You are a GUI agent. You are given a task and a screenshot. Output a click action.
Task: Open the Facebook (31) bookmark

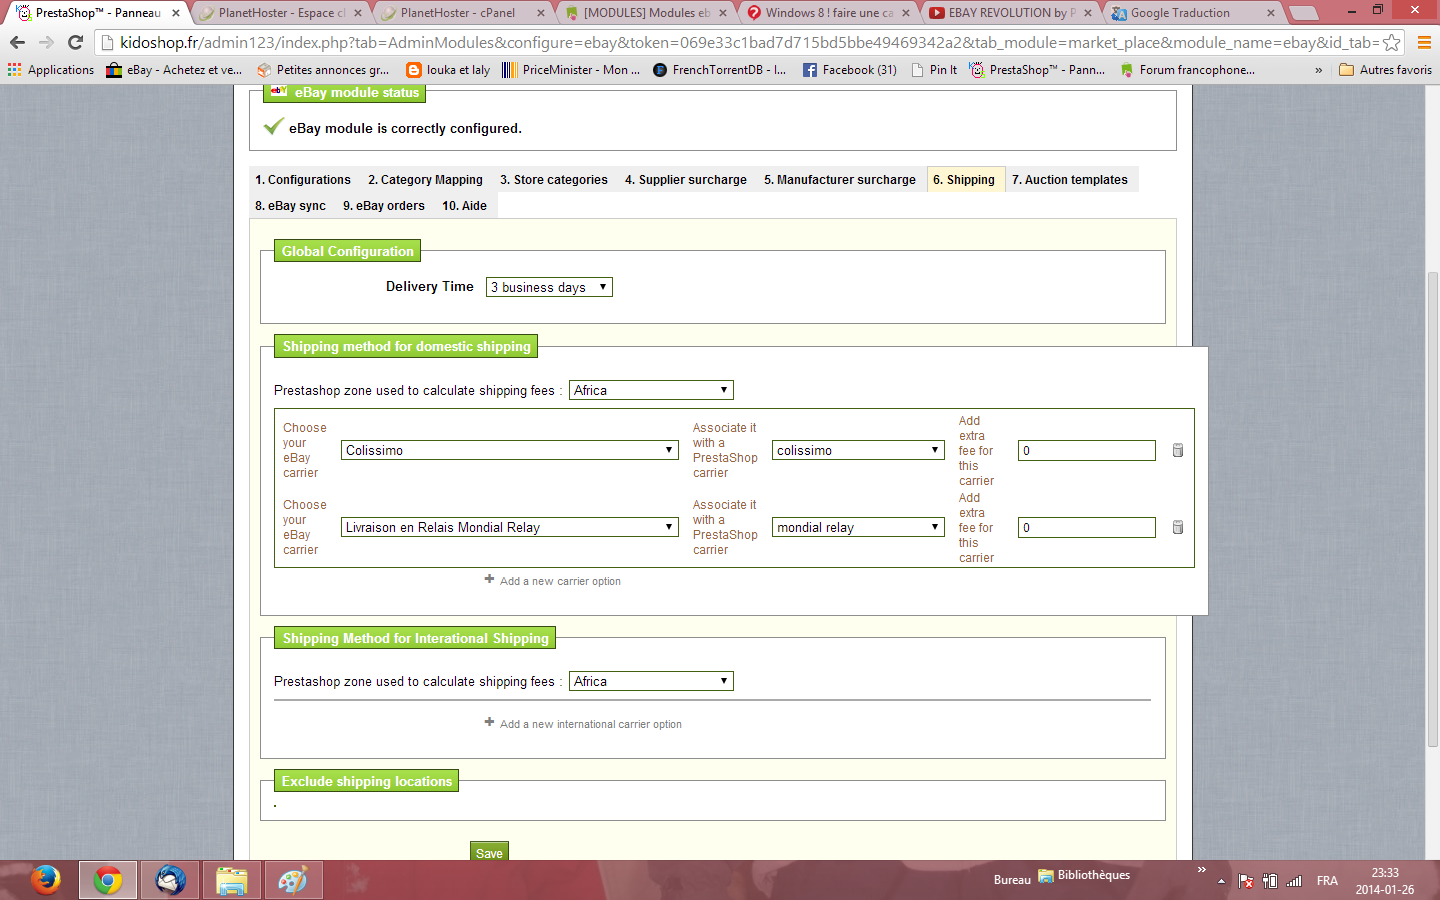coord(850,70)
